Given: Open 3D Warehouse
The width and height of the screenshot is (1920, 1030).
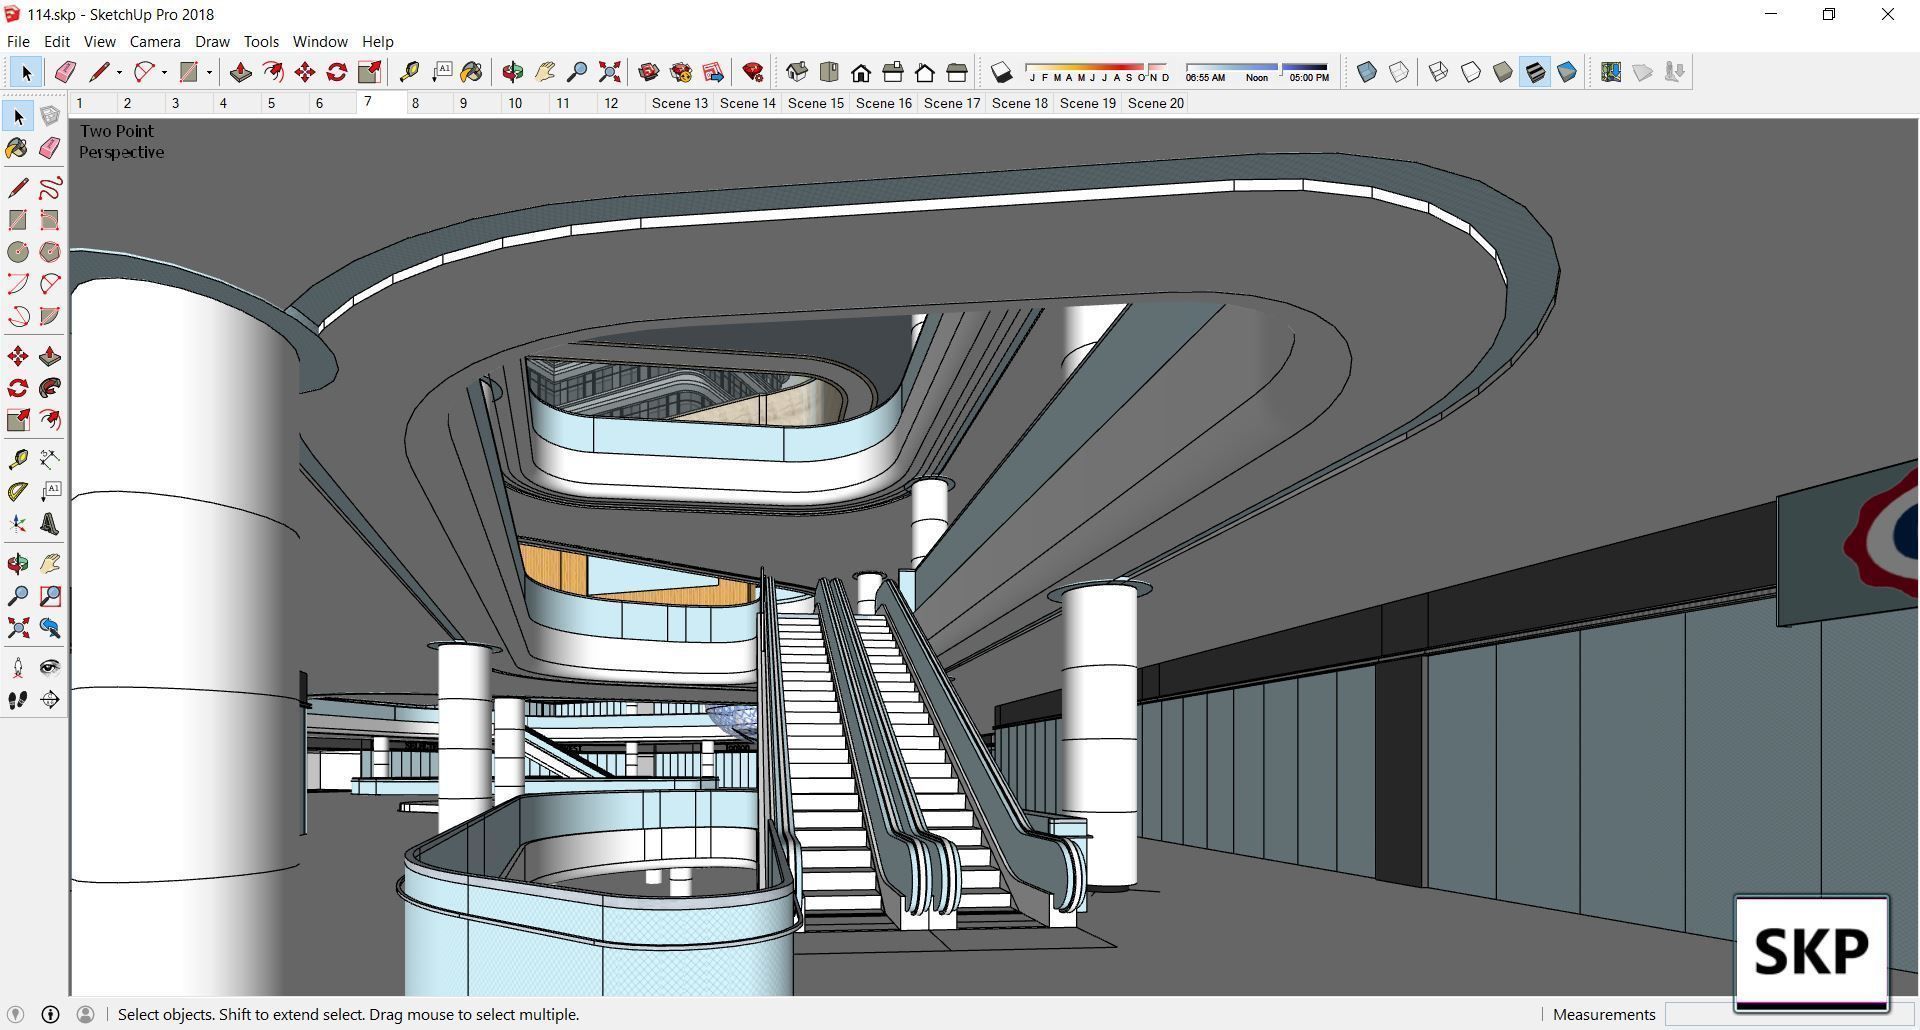Looking at the screenshot, I should (x=648, y=72).
